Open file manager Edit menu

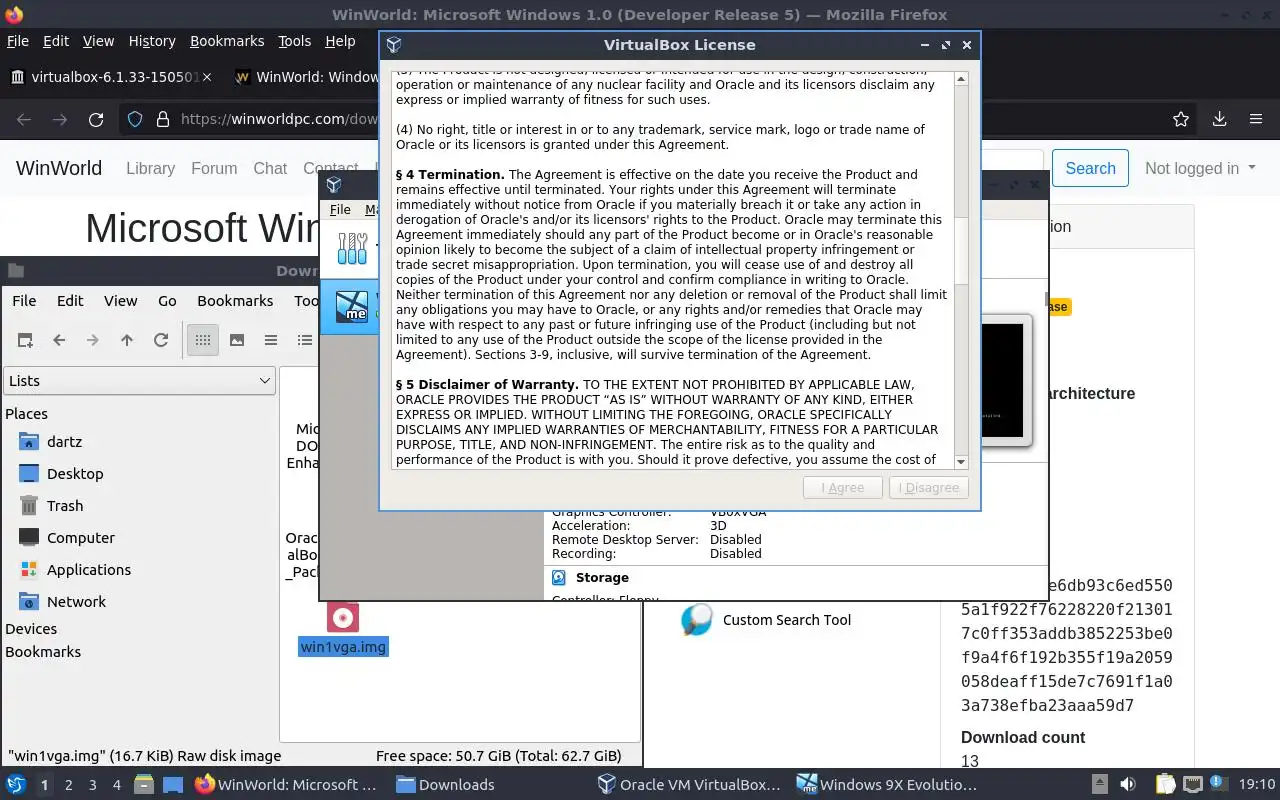[70, 301]
